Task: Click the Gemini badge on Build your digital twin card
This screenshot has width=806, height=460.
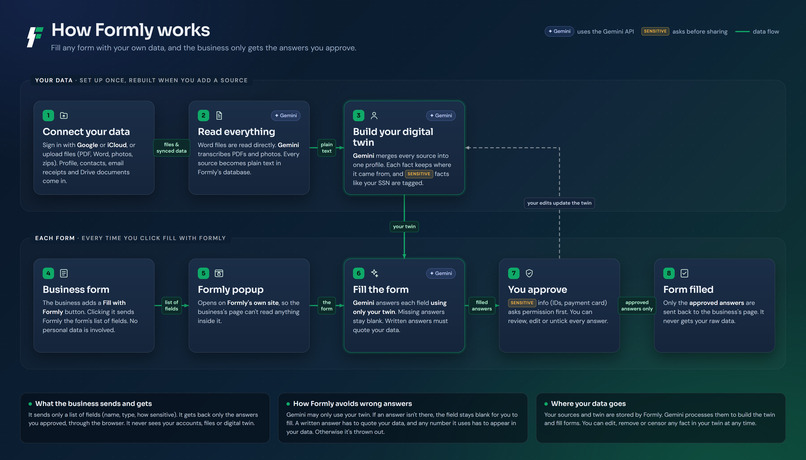Action: click(x=441, y=116)
